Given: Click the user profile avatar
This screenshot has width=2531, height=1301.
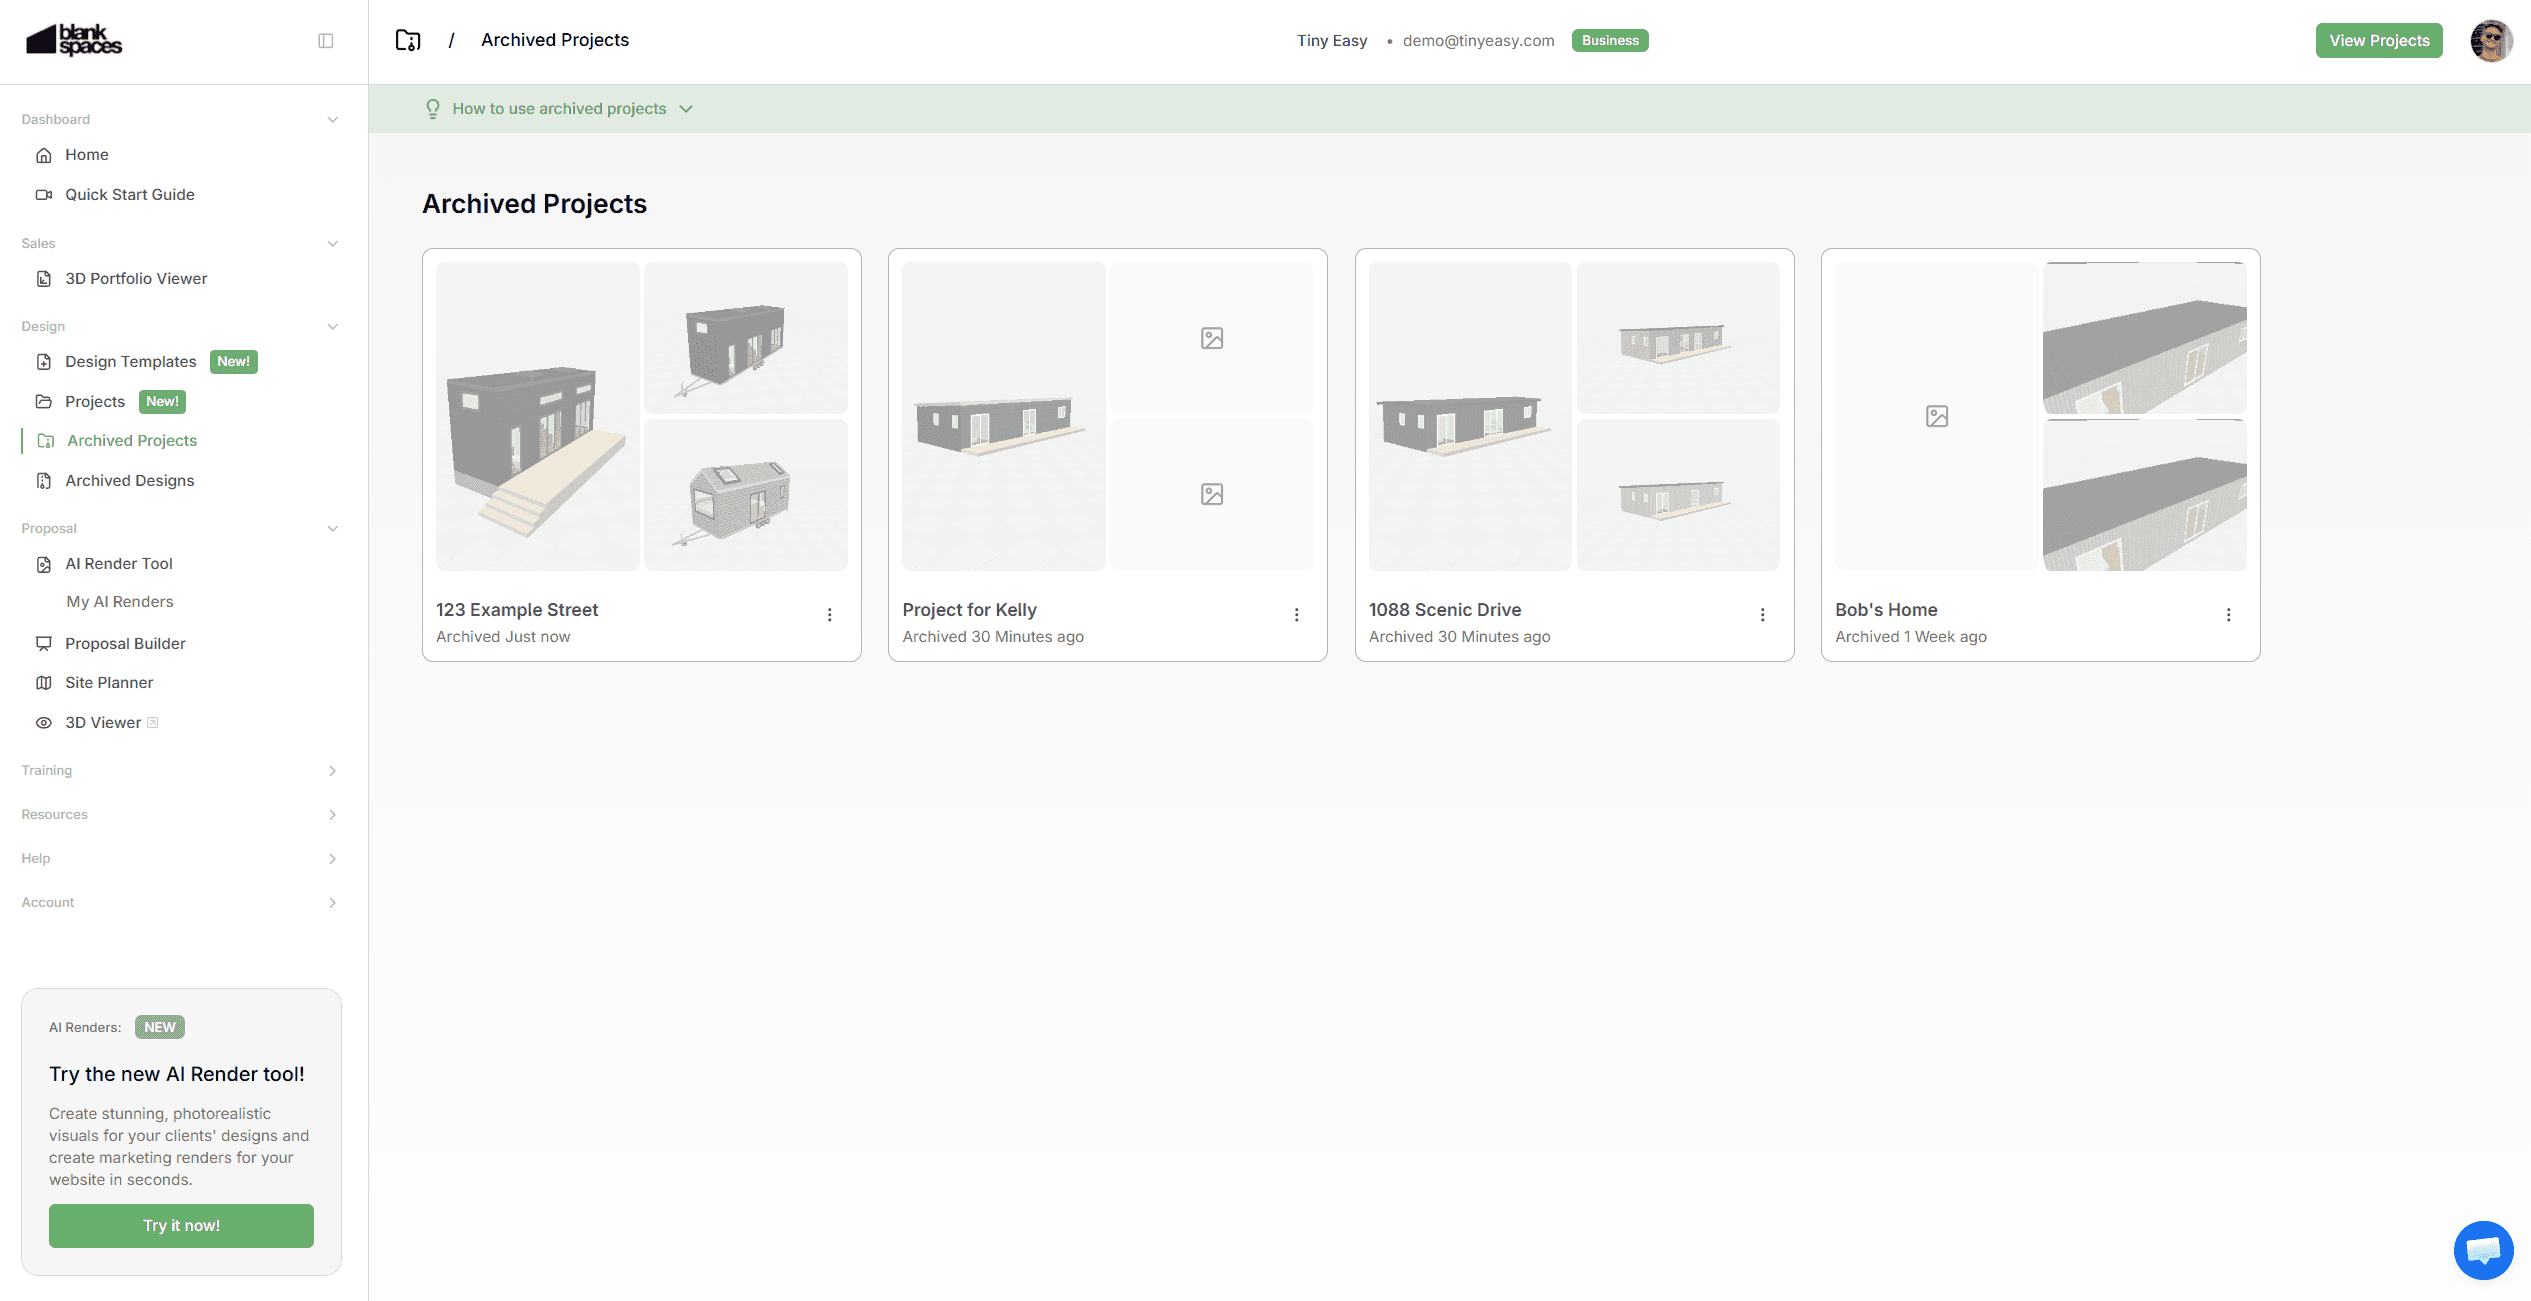Looking at the screenshot, I should click(2491, 41).
